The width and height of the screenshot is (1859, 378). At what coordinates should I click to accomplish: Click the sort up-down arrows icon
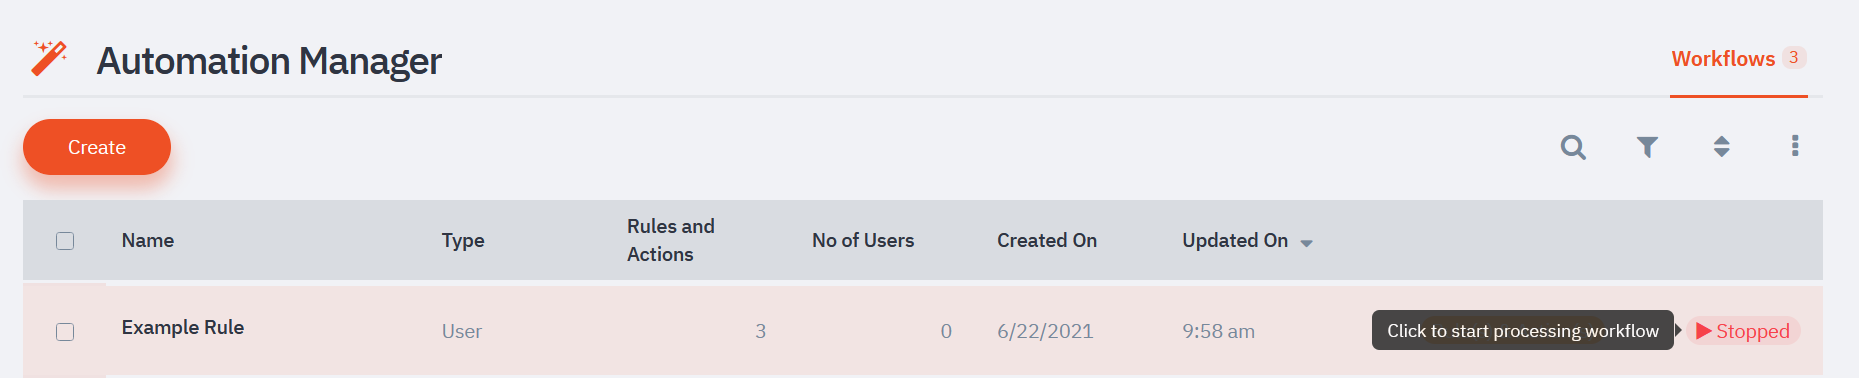[1721, 147]
